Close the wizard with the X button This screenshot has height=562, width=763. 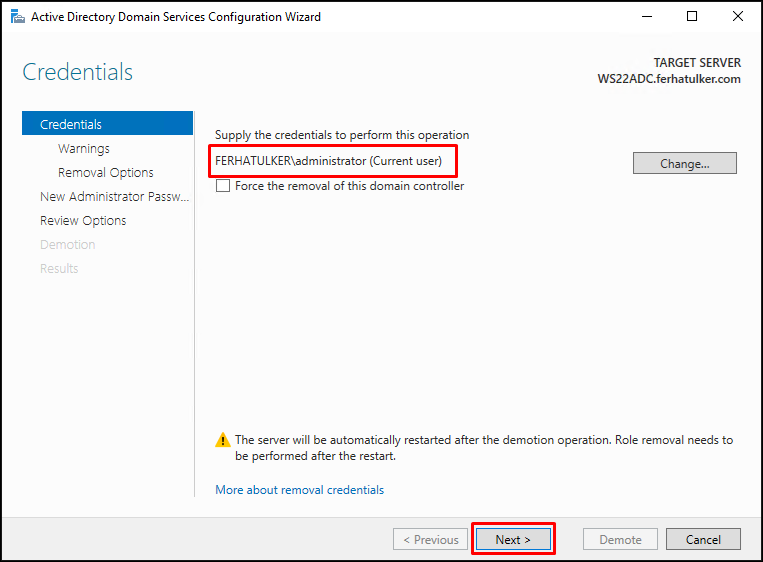point(738,17)
